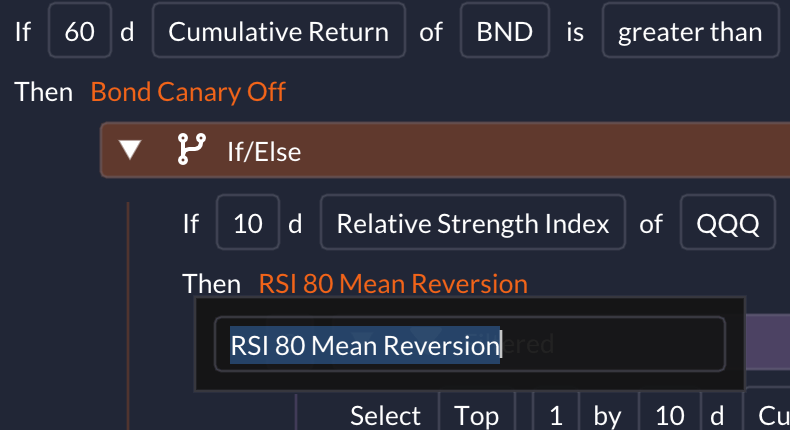Edit the 10 day RSI period field

pos(248,222)
